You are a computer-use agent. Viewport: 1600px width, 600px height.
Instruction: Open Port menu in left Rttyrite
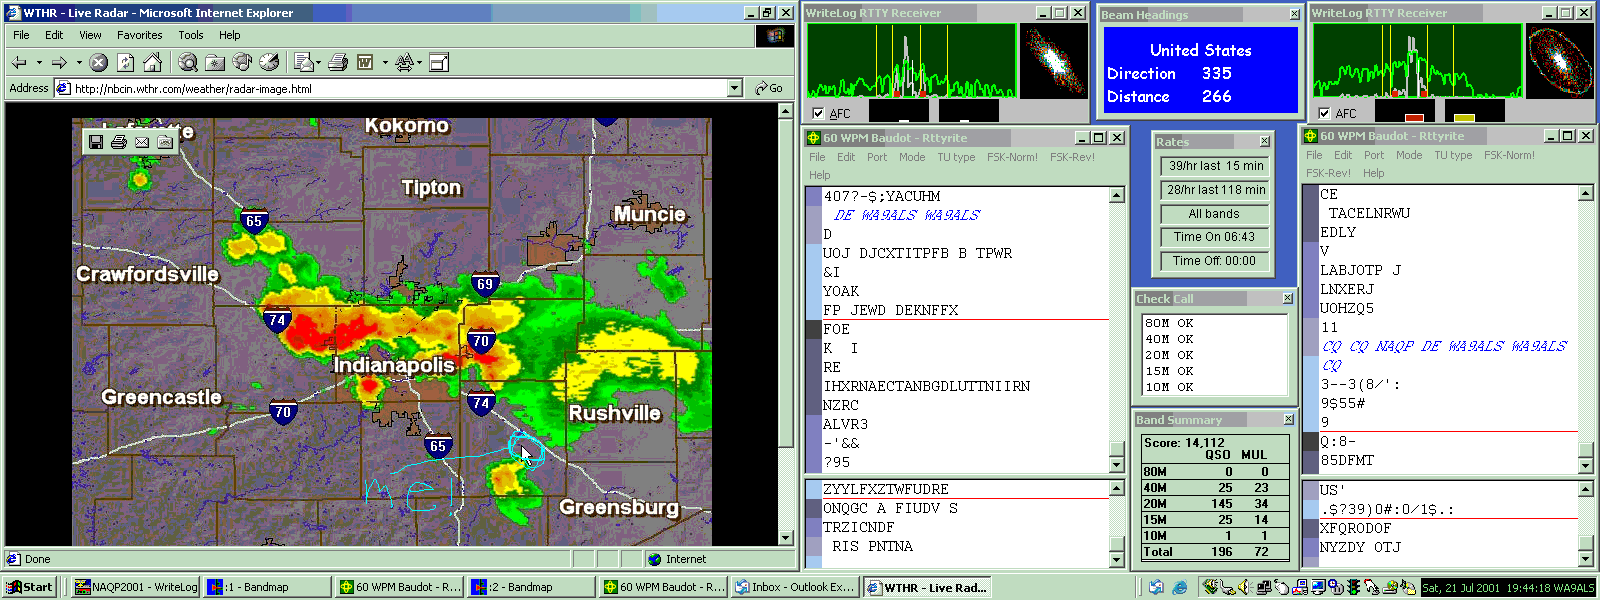coord(877,157)
